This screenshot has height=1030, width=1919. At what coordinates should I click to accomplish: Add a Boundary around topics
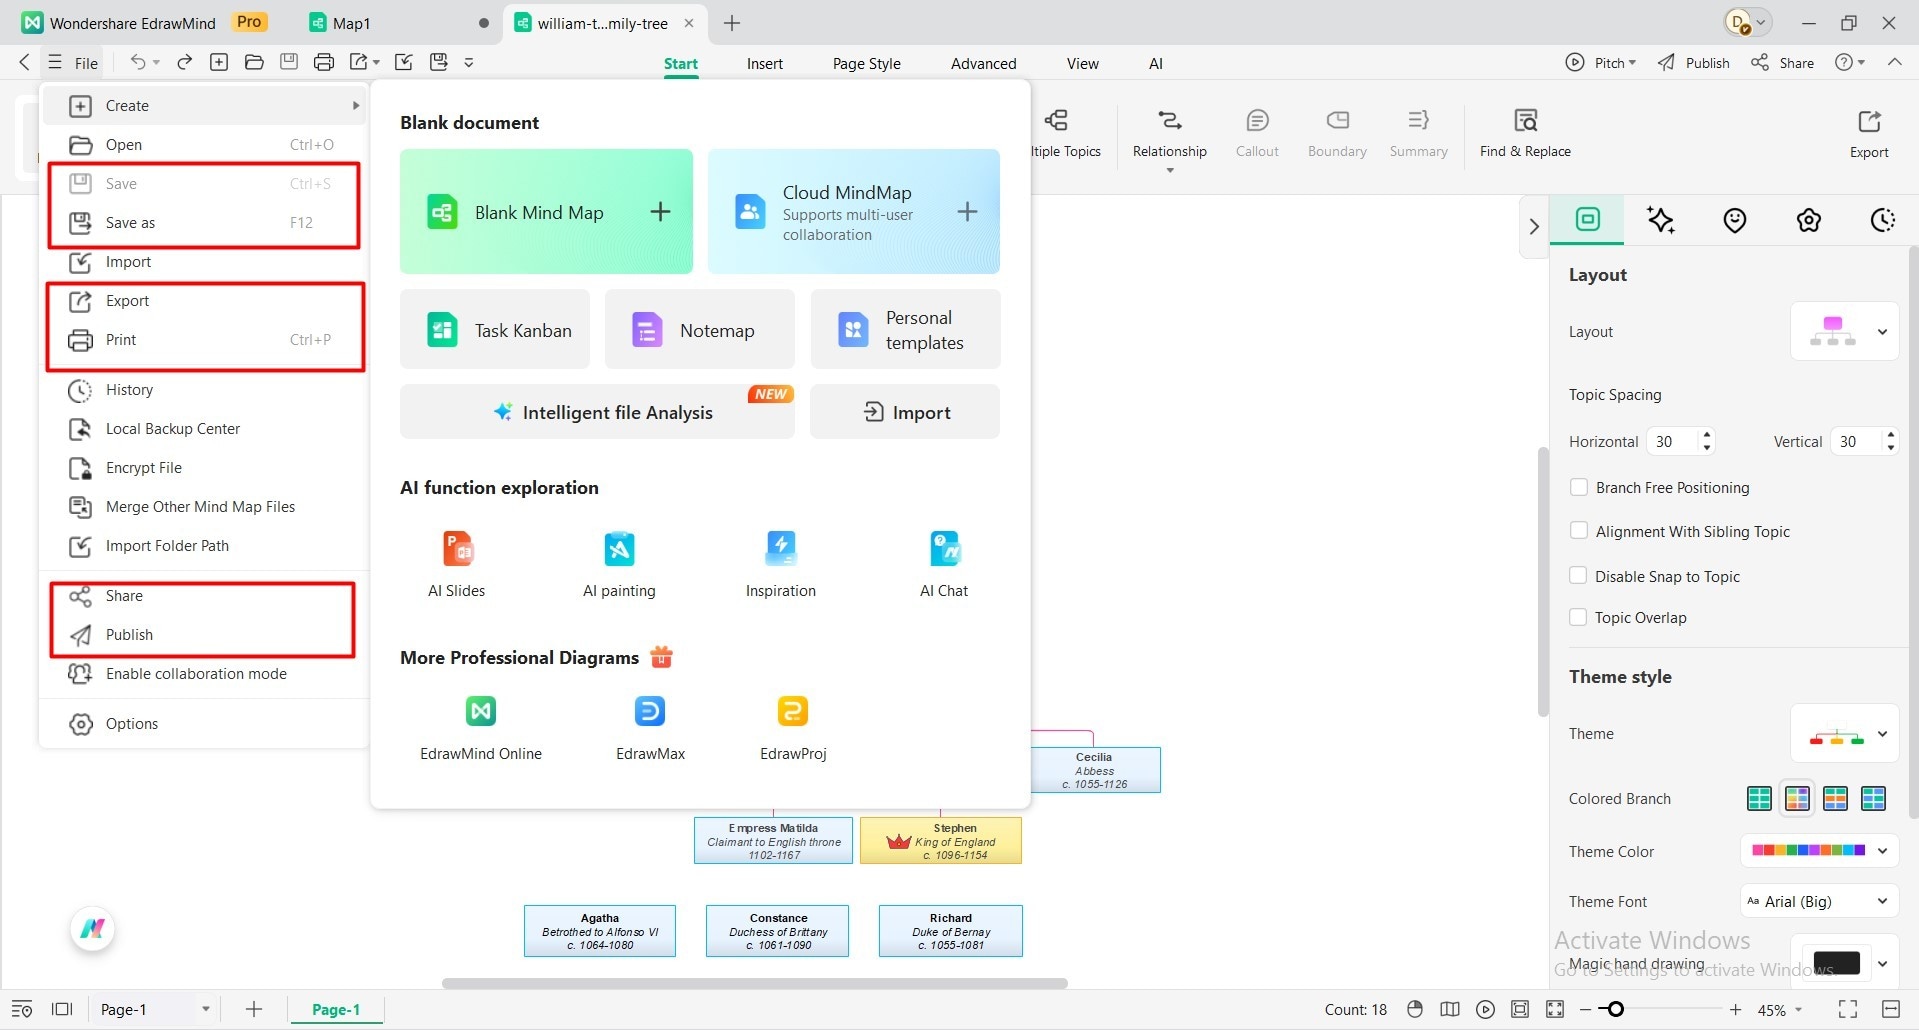(1336, 135)
